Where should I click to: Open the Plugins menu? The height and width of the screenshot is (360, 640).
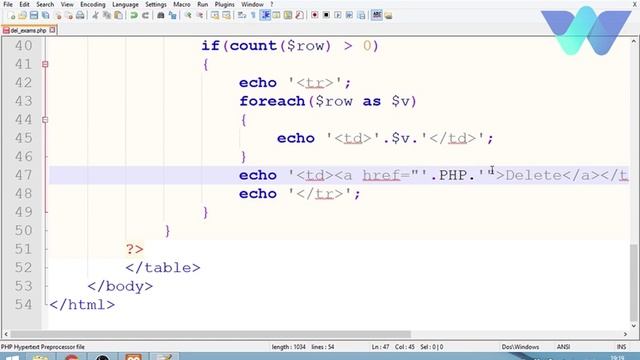[224, 4]
